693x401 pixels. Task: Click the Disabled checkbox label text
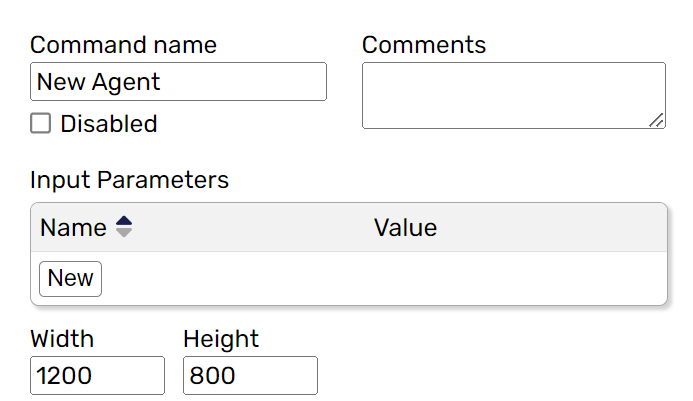pos(108,124)
